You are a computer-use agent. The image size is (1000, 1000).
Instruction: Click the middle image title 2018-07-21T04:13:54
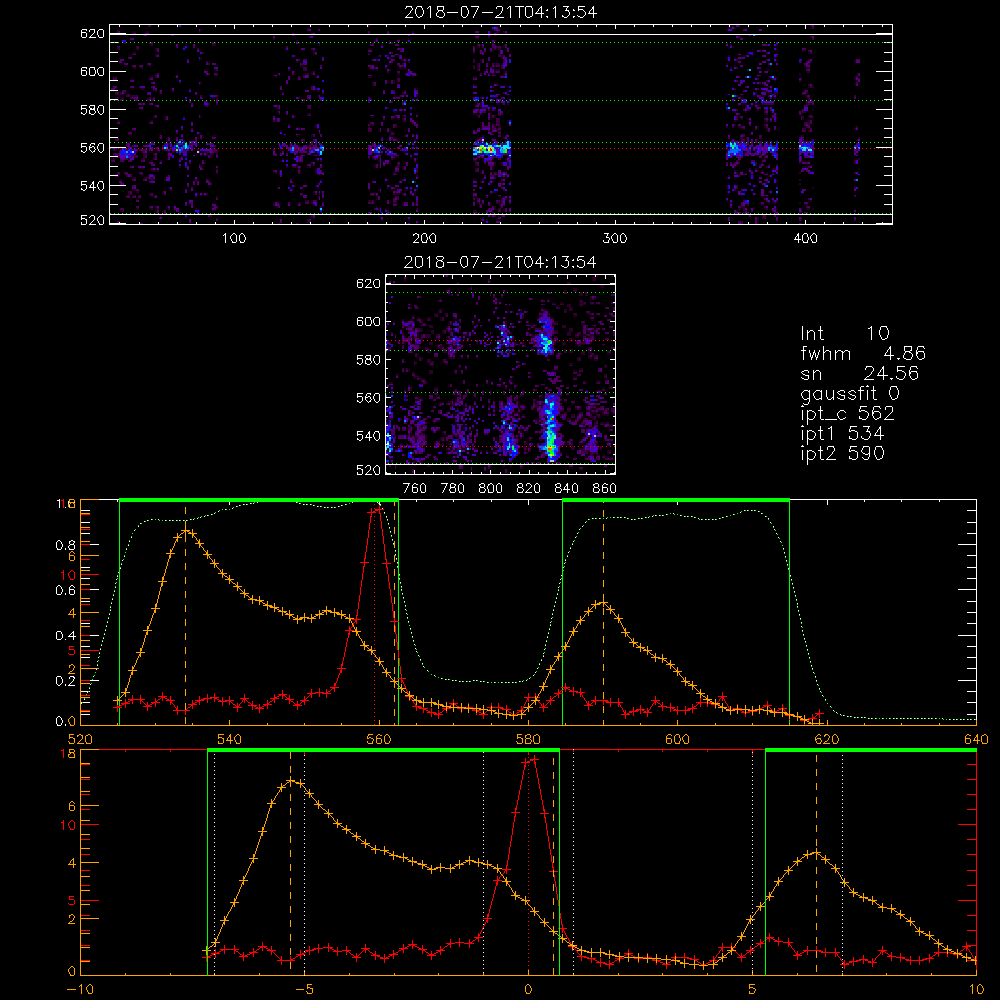tap(500, 262)
